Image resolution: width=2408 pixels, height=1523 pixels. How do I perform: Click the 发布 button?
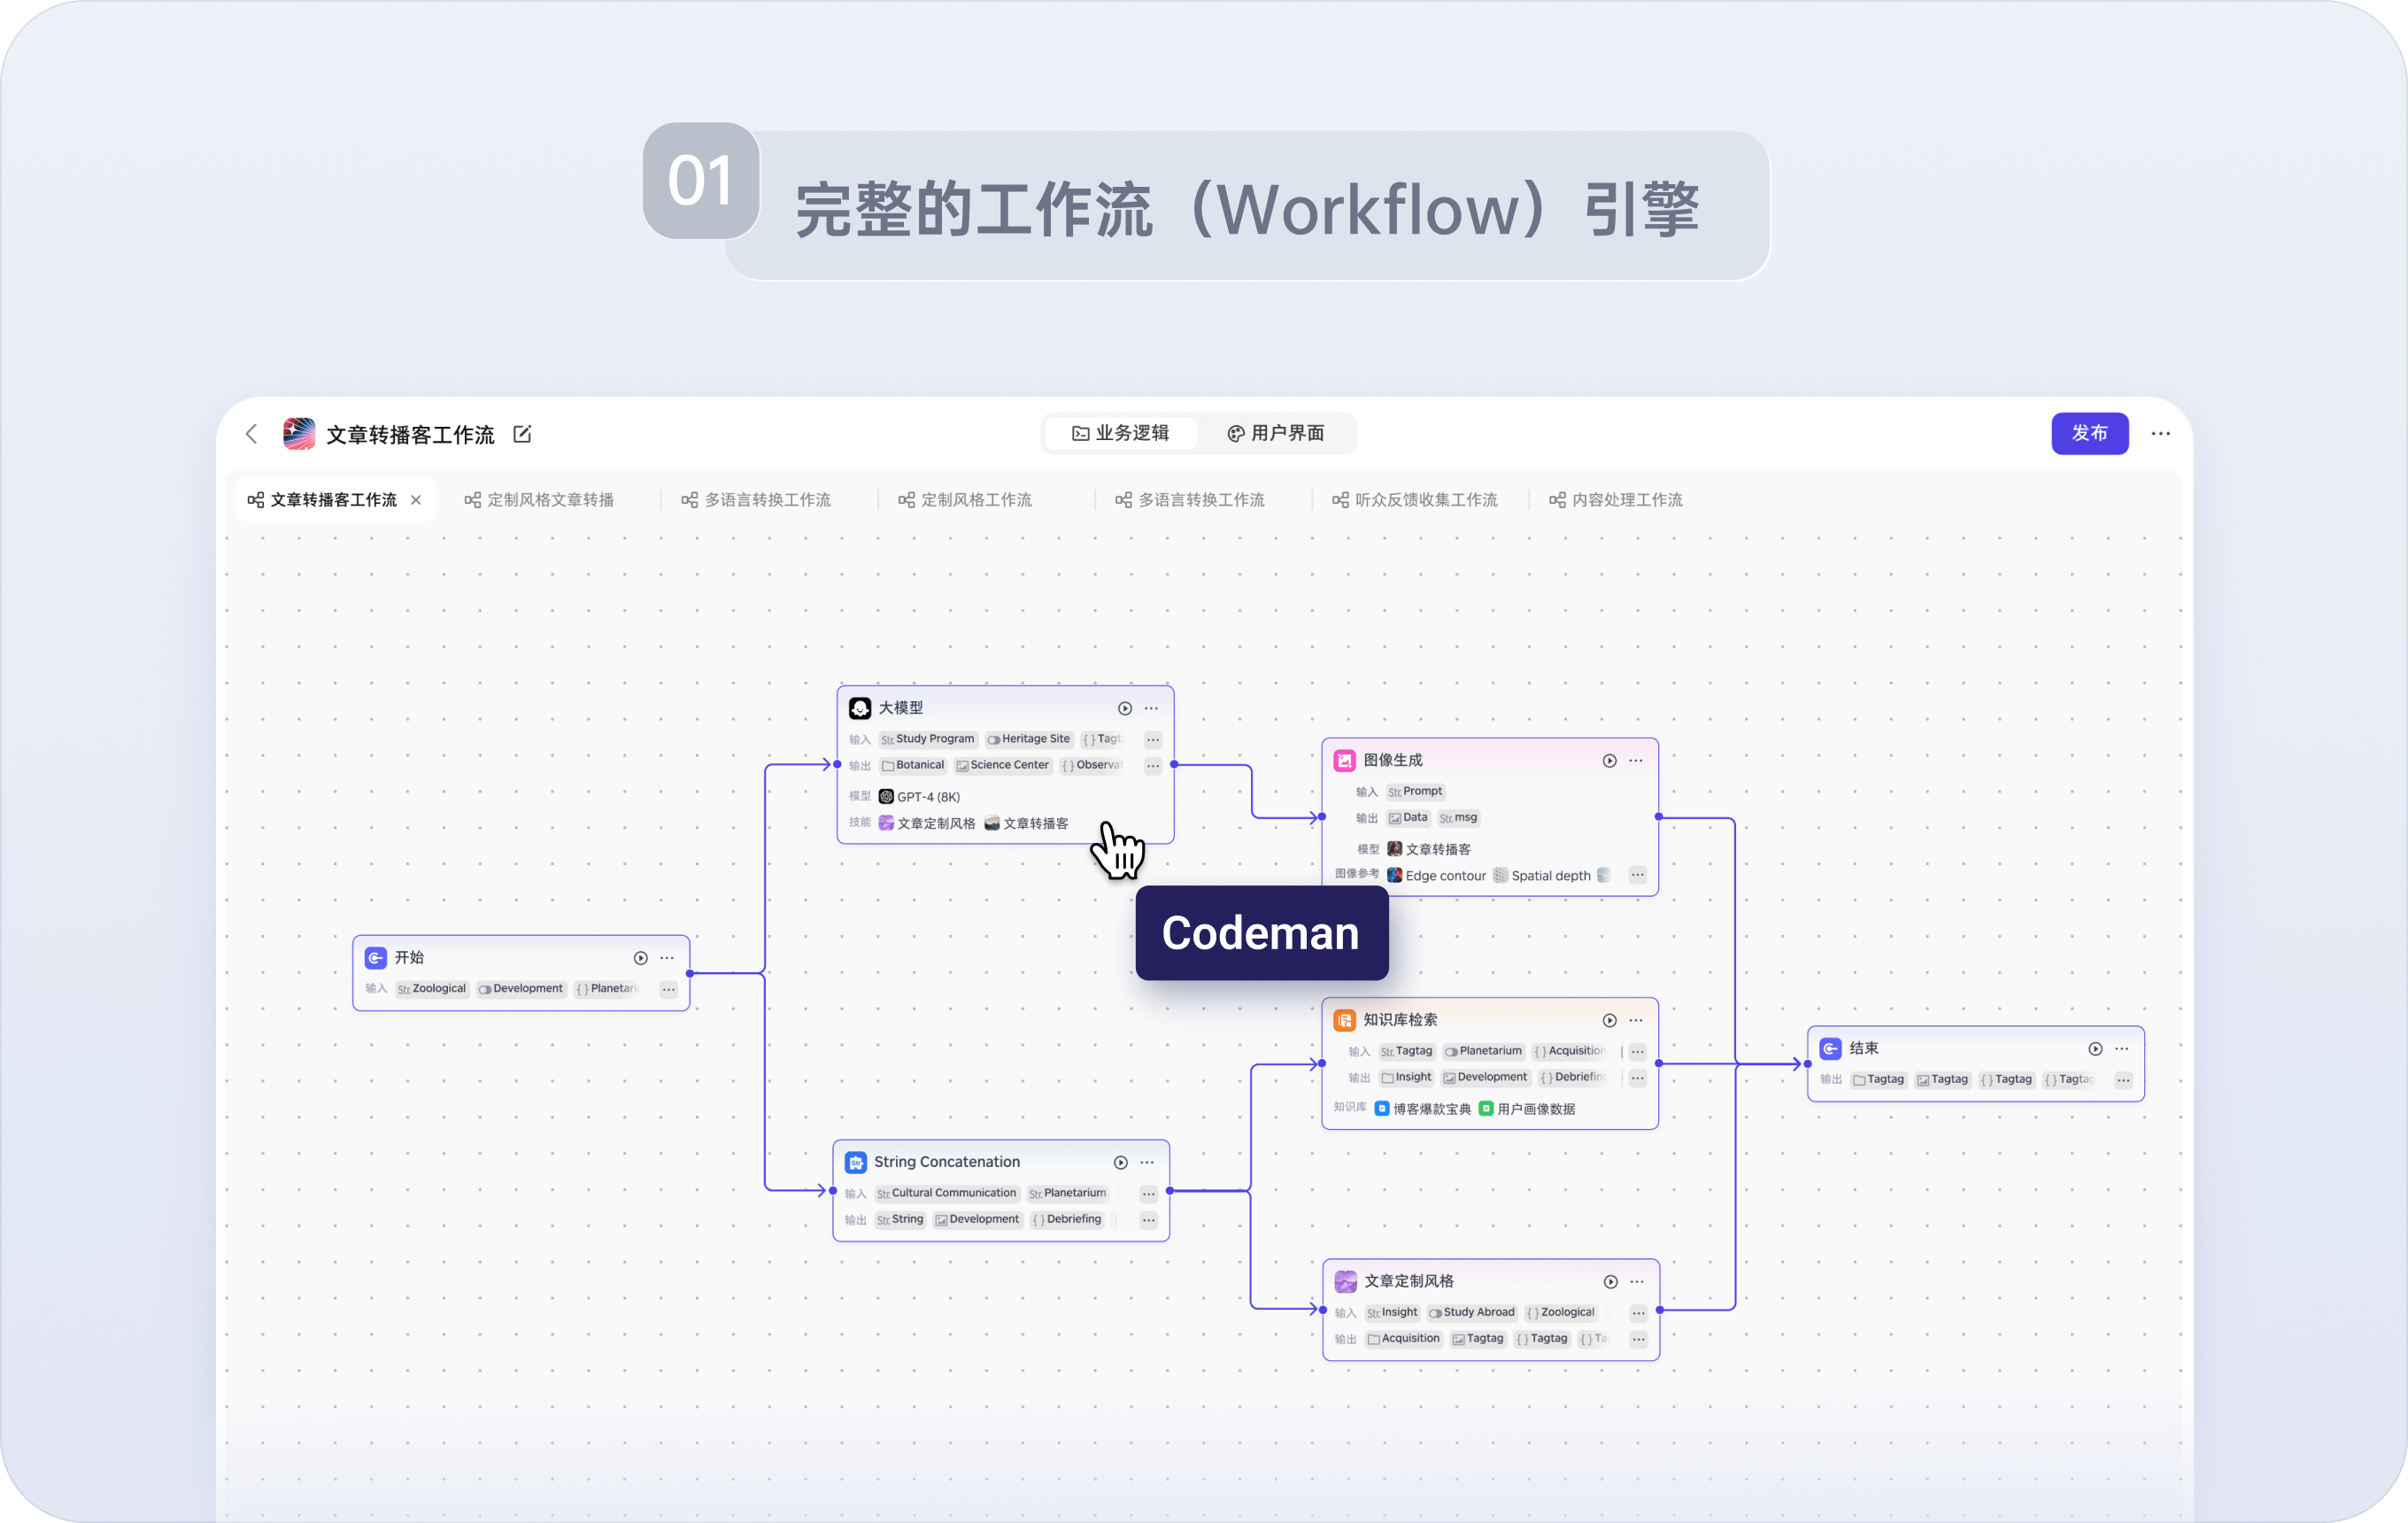(2089, 434)
